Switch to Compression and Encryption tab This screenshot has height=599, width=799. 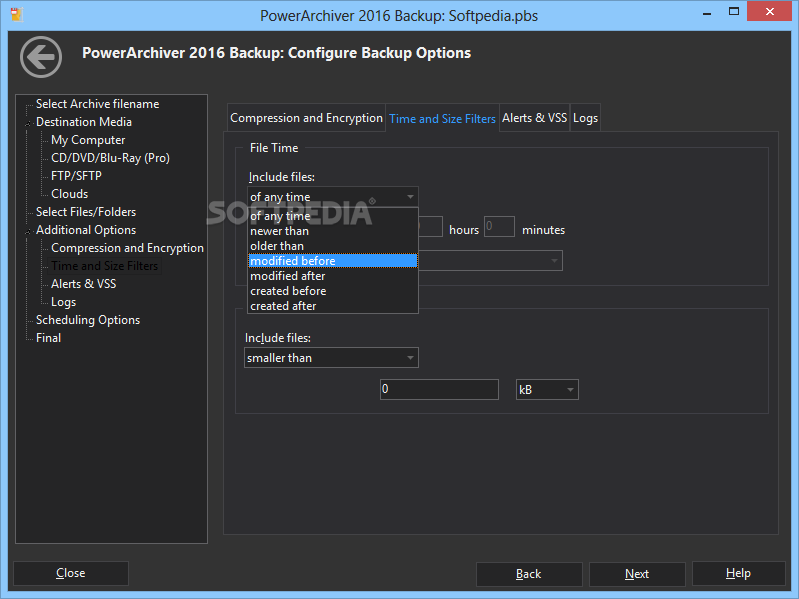[x=306, y=118]
